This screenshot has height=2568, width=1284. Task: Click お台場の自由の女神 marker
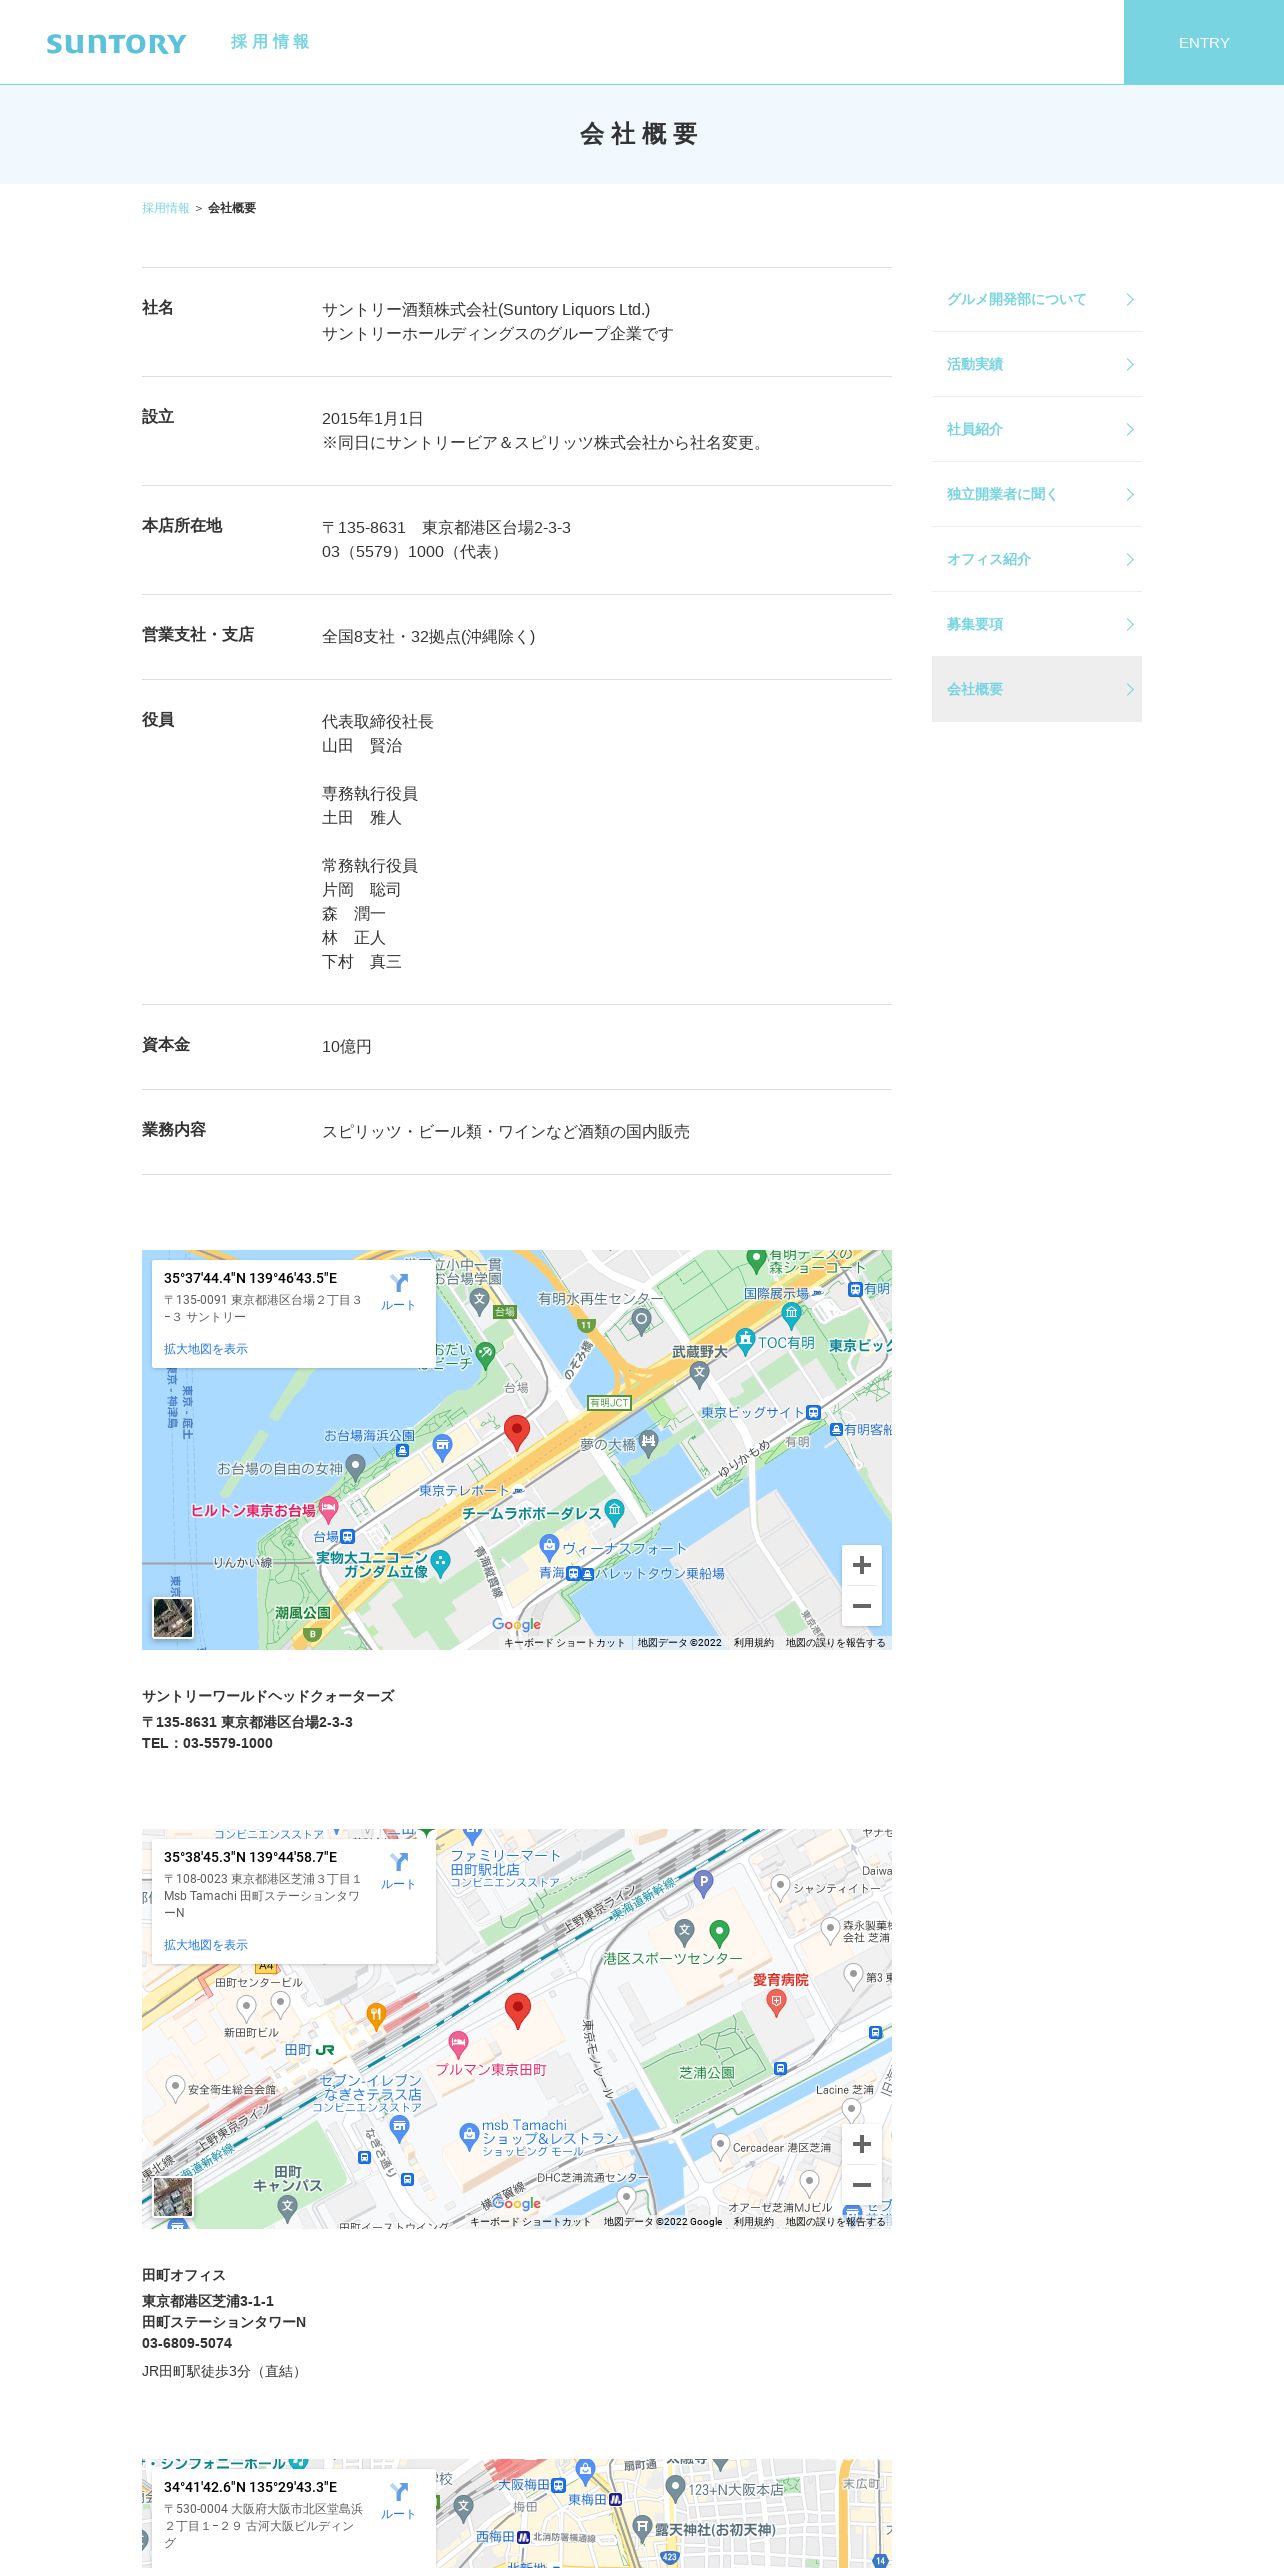click(x=355, y=1467)
